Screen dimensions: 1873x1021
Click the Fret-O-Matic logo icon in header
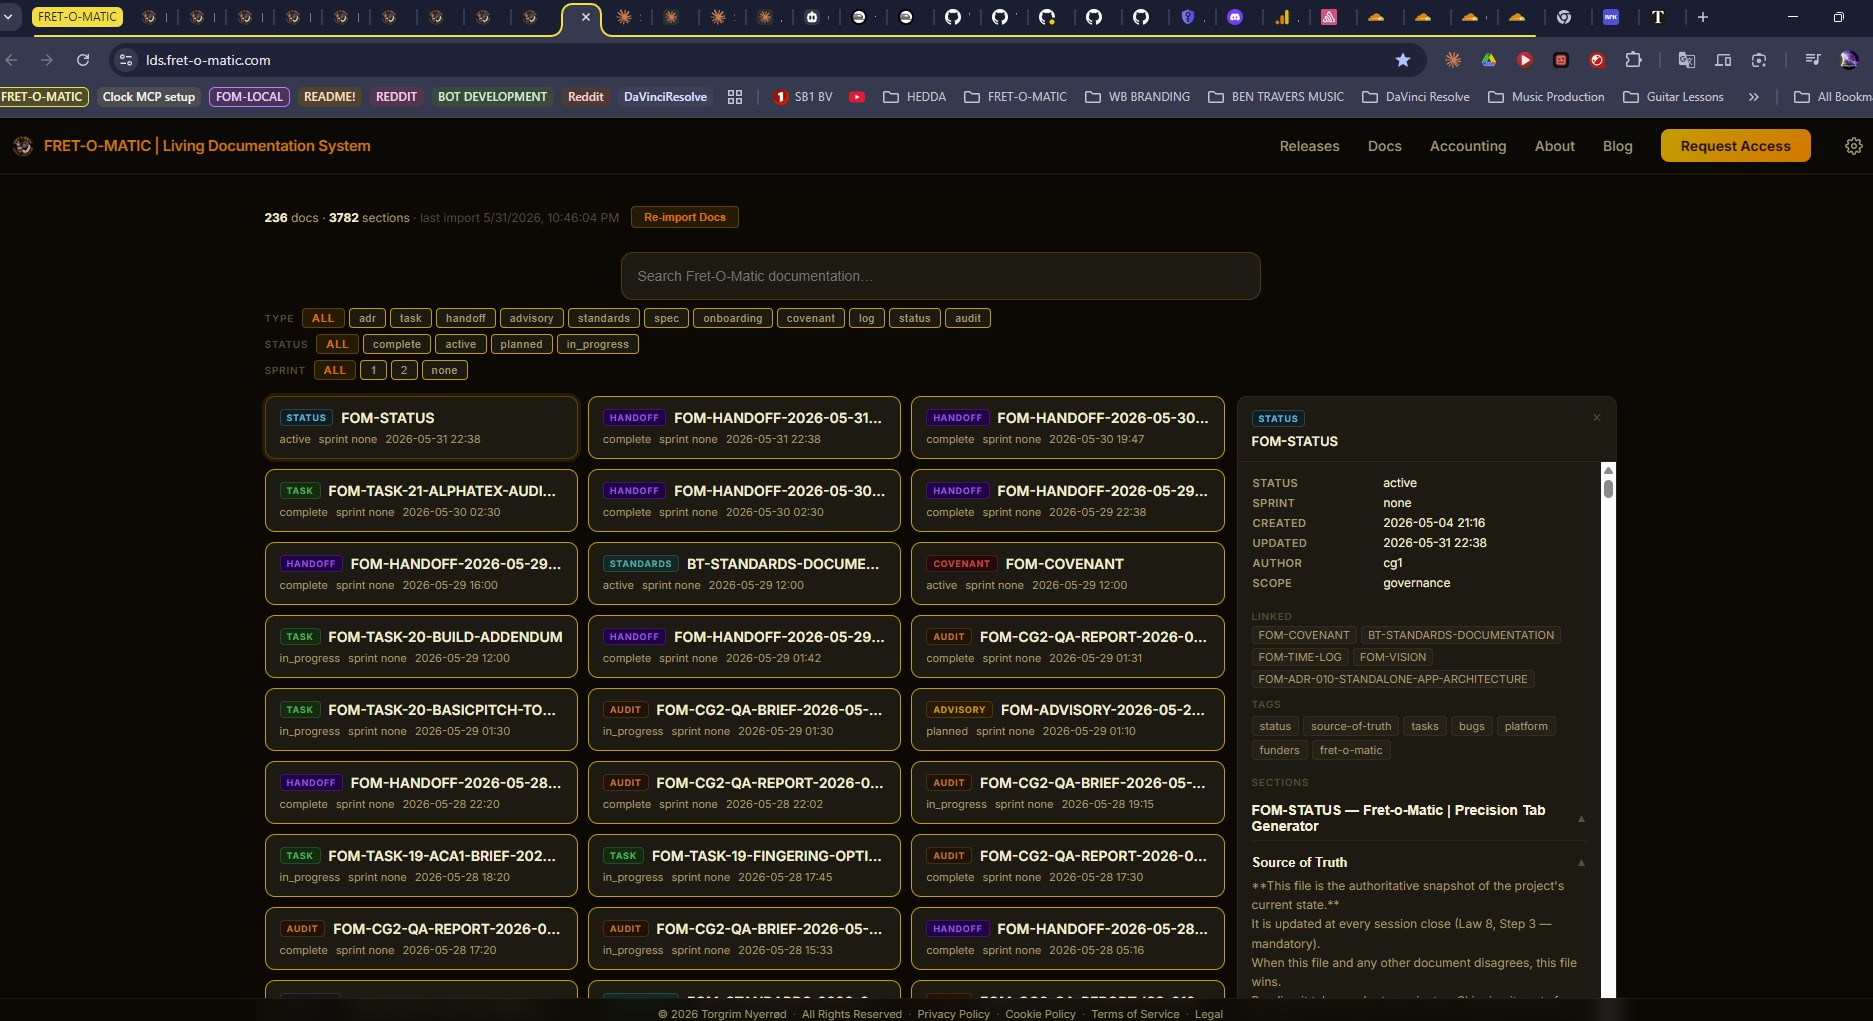23,146
